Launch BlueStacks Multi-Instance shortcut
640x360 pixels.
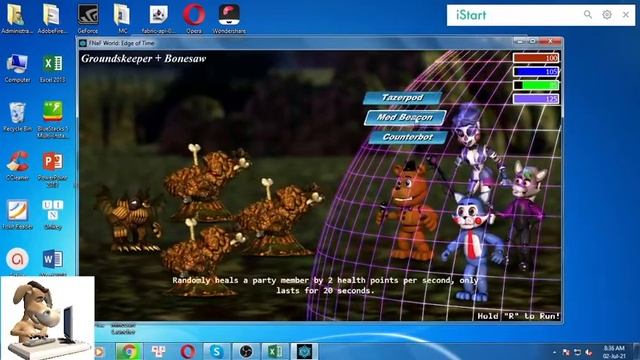(x=53, y=120)
